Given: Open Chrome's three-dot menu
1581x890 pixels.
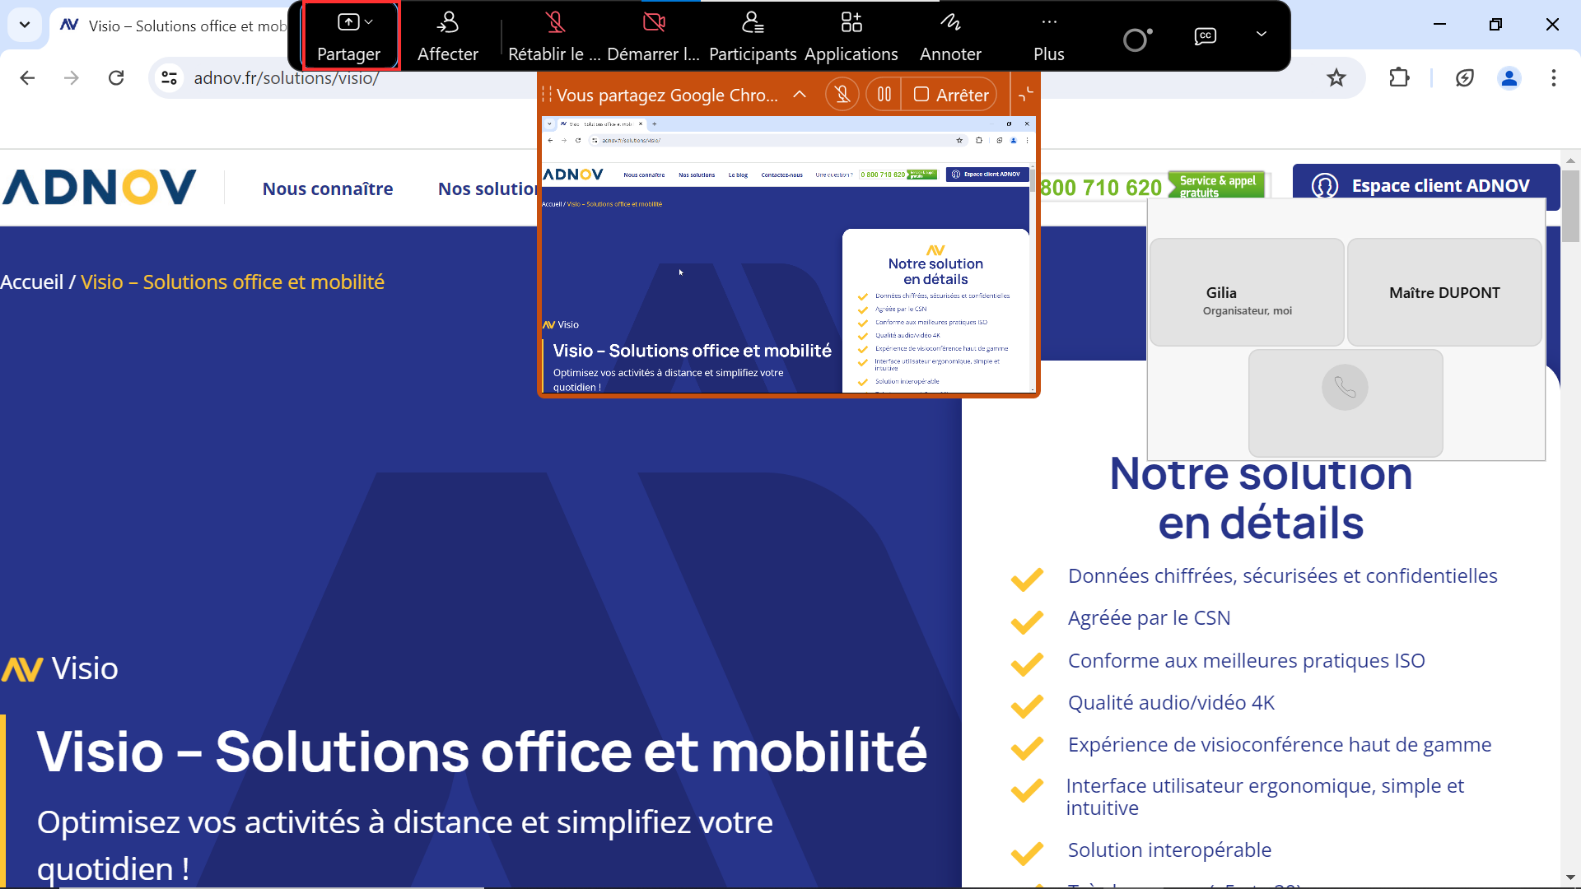Looking at the screenshot, I should pos(1553,78).
